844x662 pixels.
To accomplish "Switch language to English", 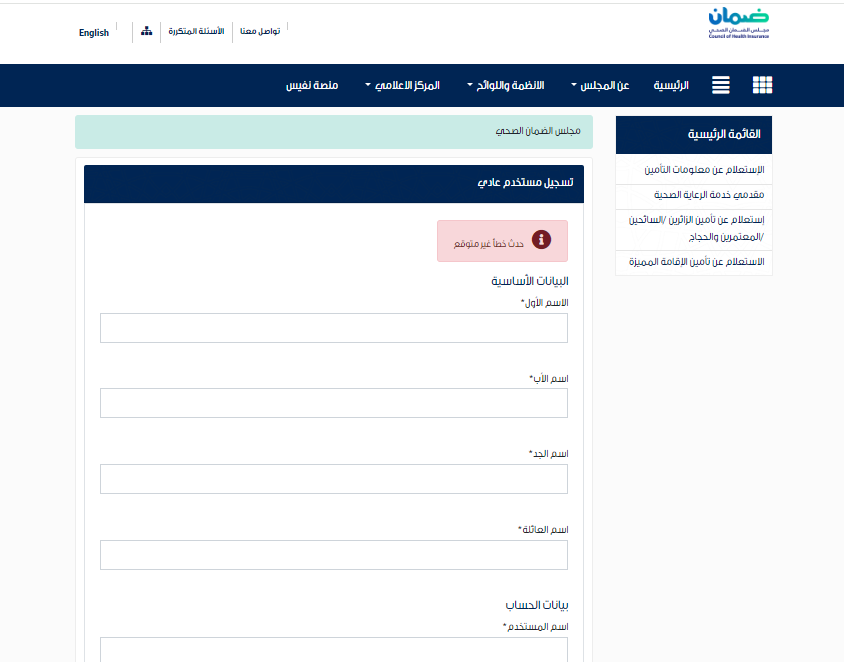I will pos(94,33).
